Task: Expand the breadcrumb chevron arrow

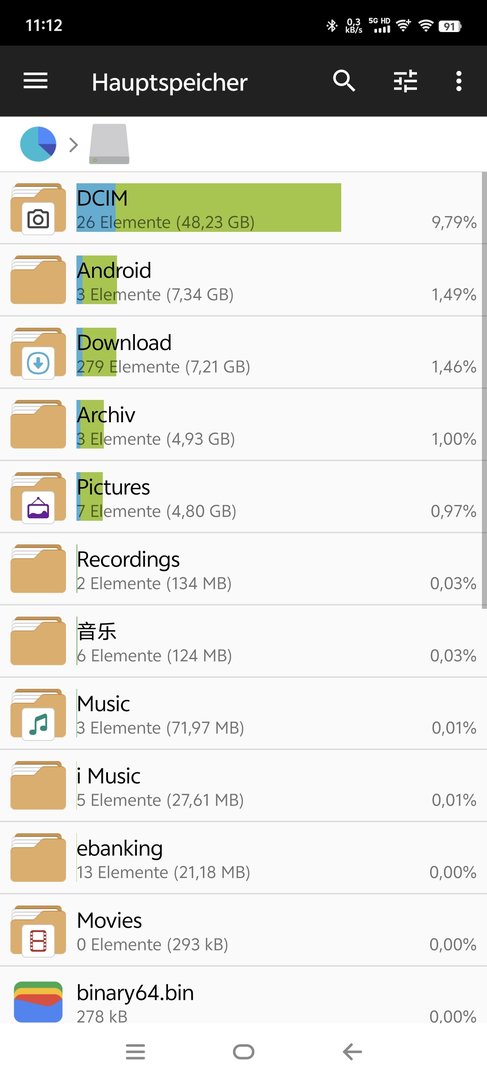Action: 74,145
